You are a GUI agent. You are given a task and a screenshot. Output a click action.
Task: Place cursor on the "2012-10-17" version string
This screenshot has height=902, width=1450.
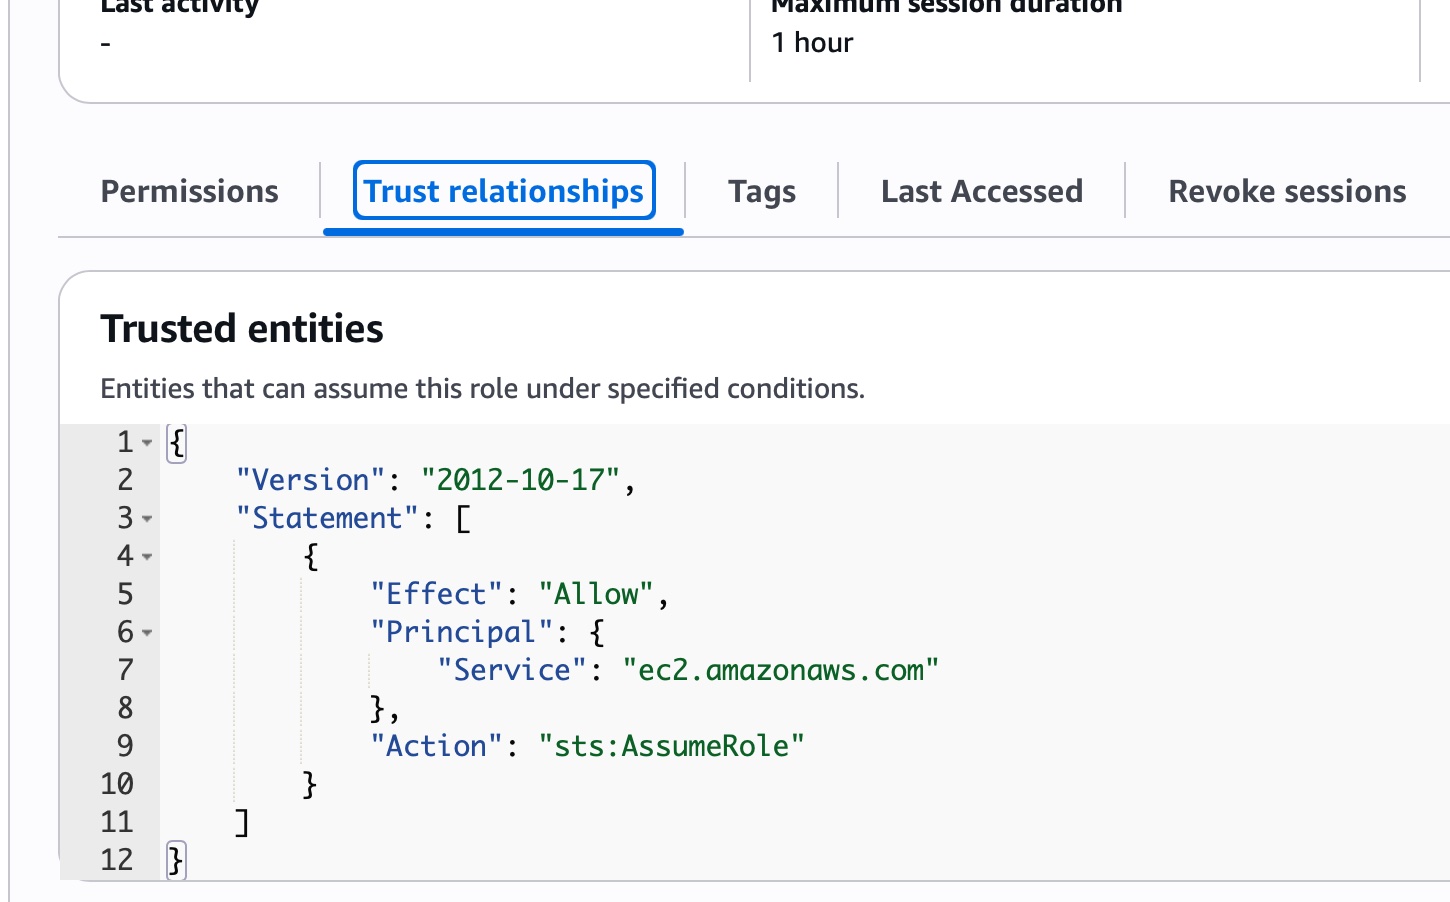pyautogui.click(x=520, y=480)
